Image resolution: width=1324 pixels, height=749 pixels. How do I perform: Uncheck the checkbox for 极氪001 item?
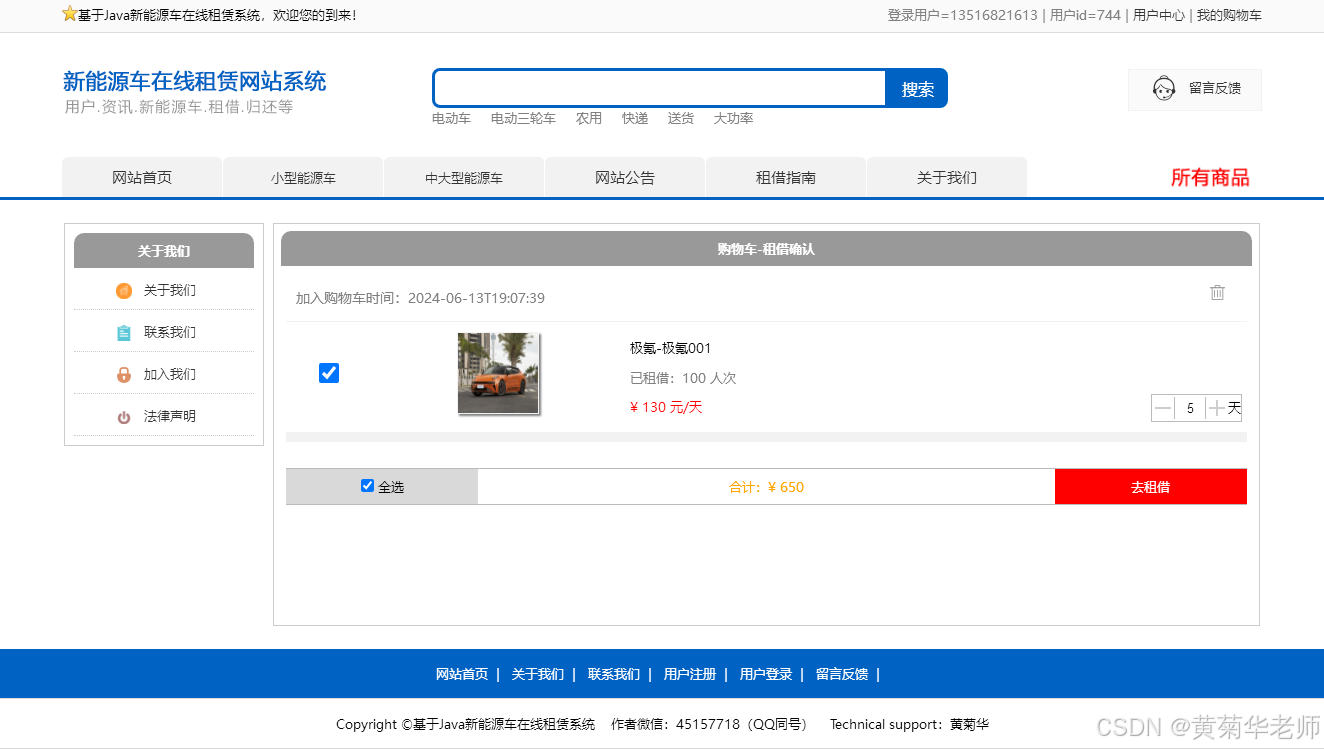[x=329, y=372]
